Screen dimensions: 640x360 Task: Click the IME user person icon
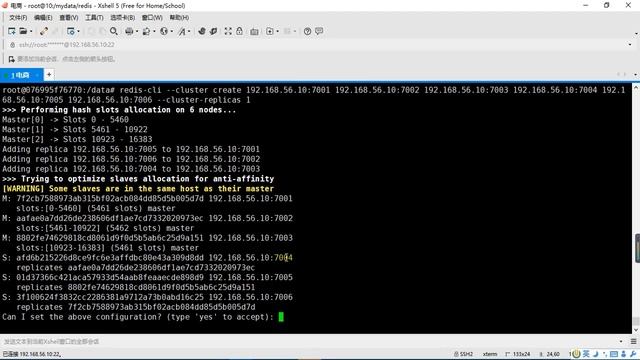624,354
